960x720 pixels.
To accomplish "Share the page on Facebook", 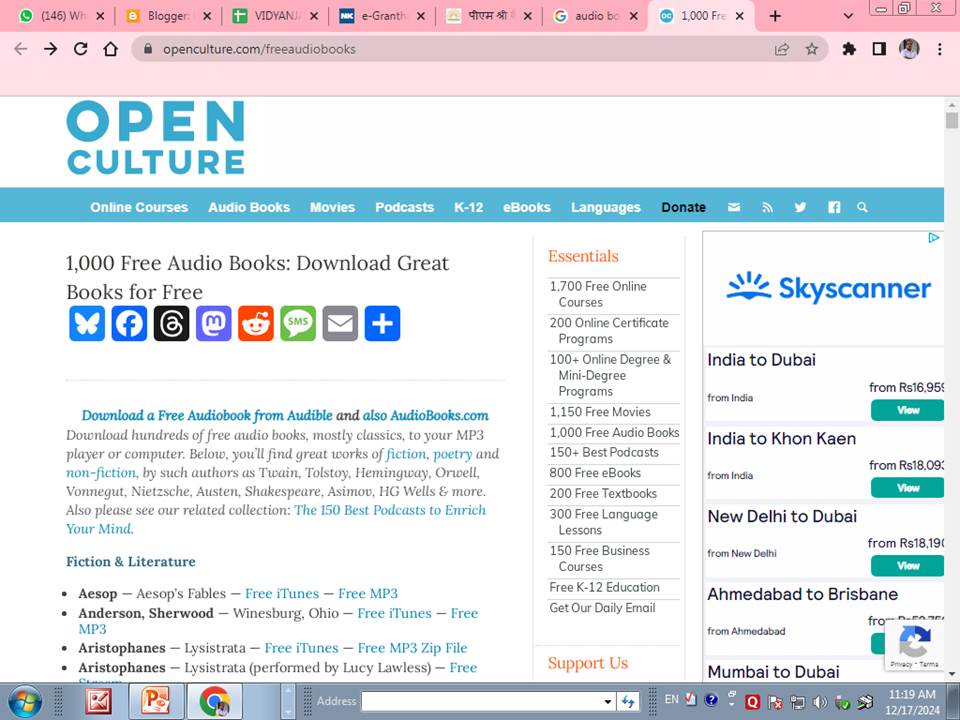I will [x=129, y=323].
